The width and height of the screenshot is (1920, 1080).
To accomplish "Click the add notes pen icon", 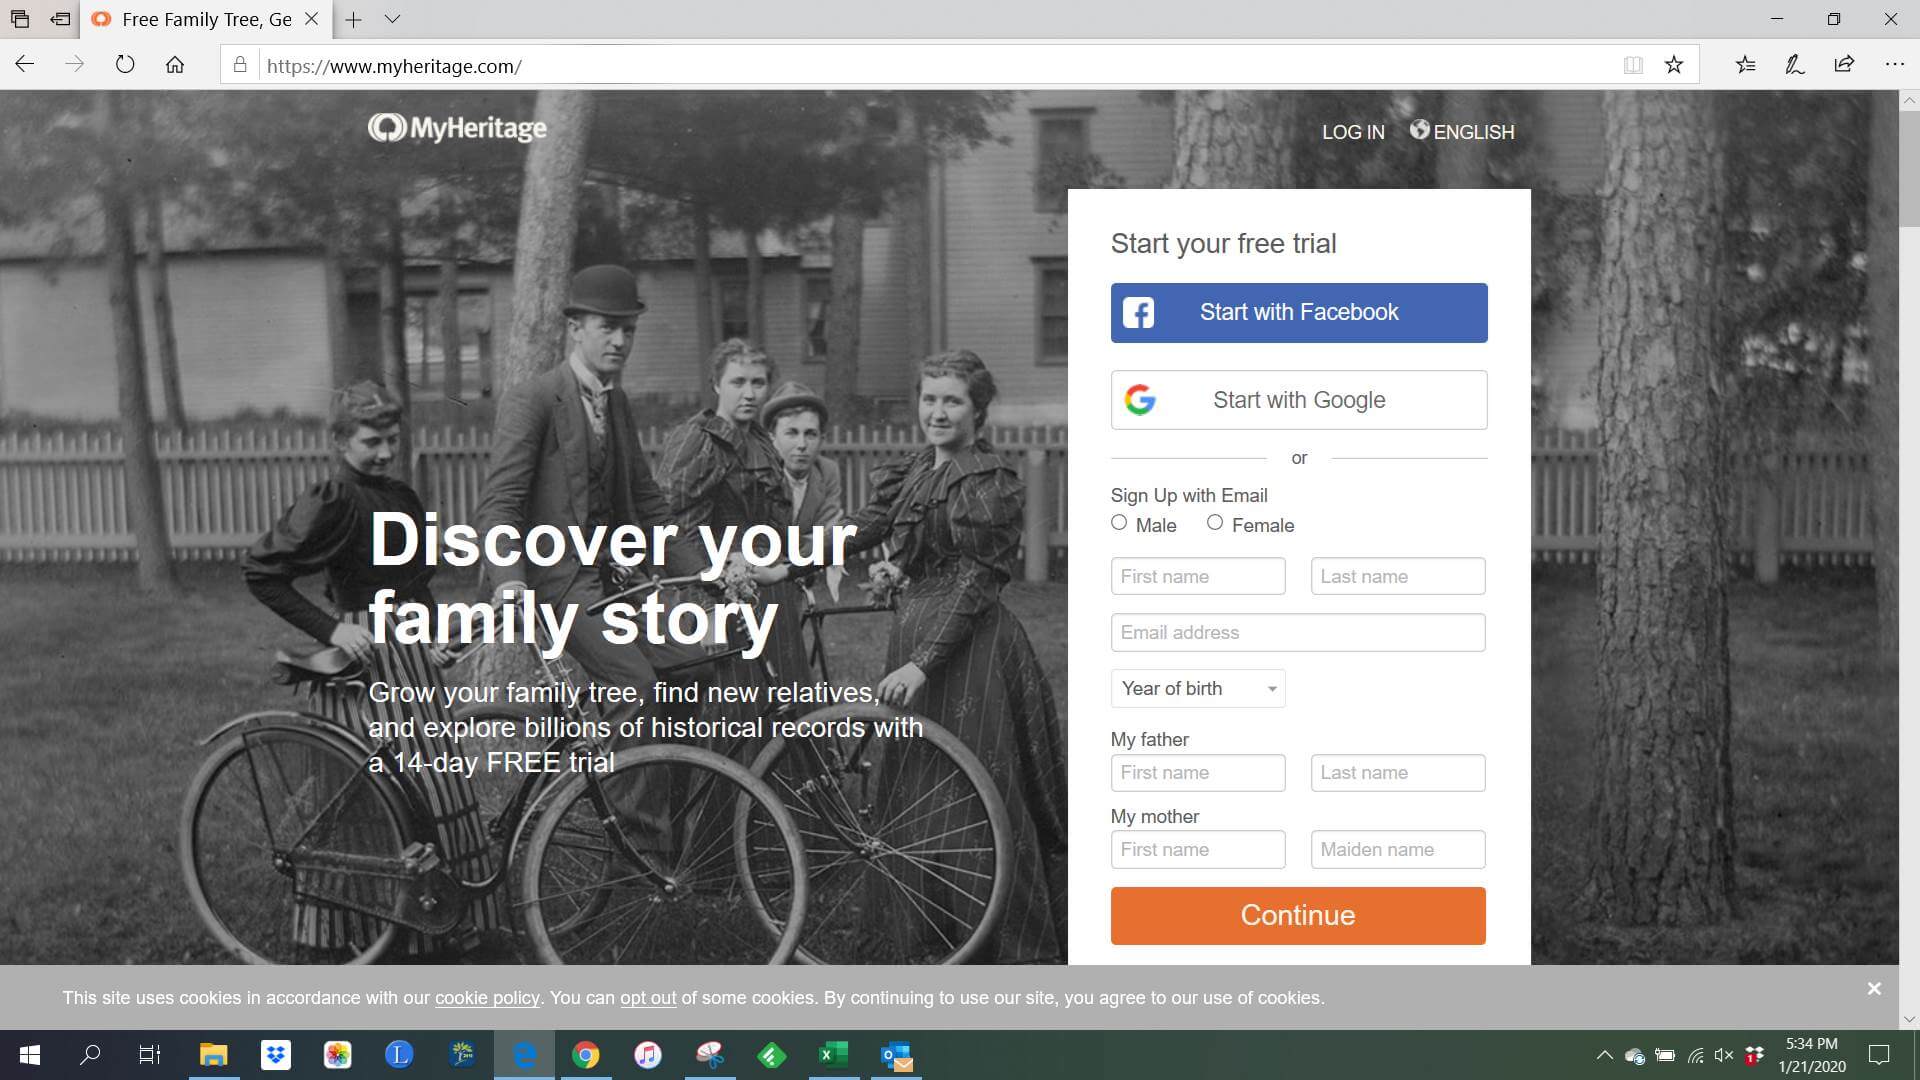I will pos(1795,65).
